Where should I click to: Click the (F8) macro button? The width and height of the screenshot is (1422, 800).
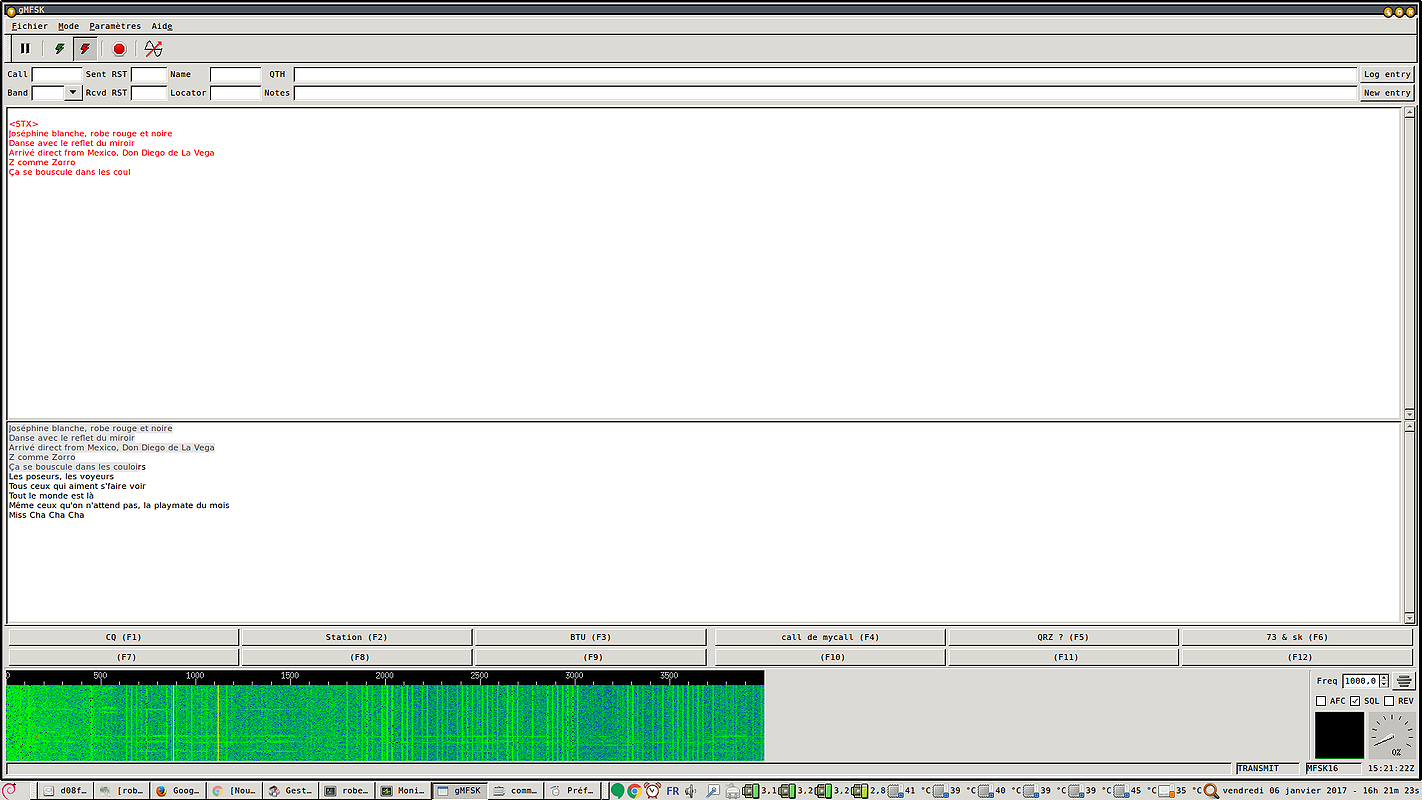356,657
